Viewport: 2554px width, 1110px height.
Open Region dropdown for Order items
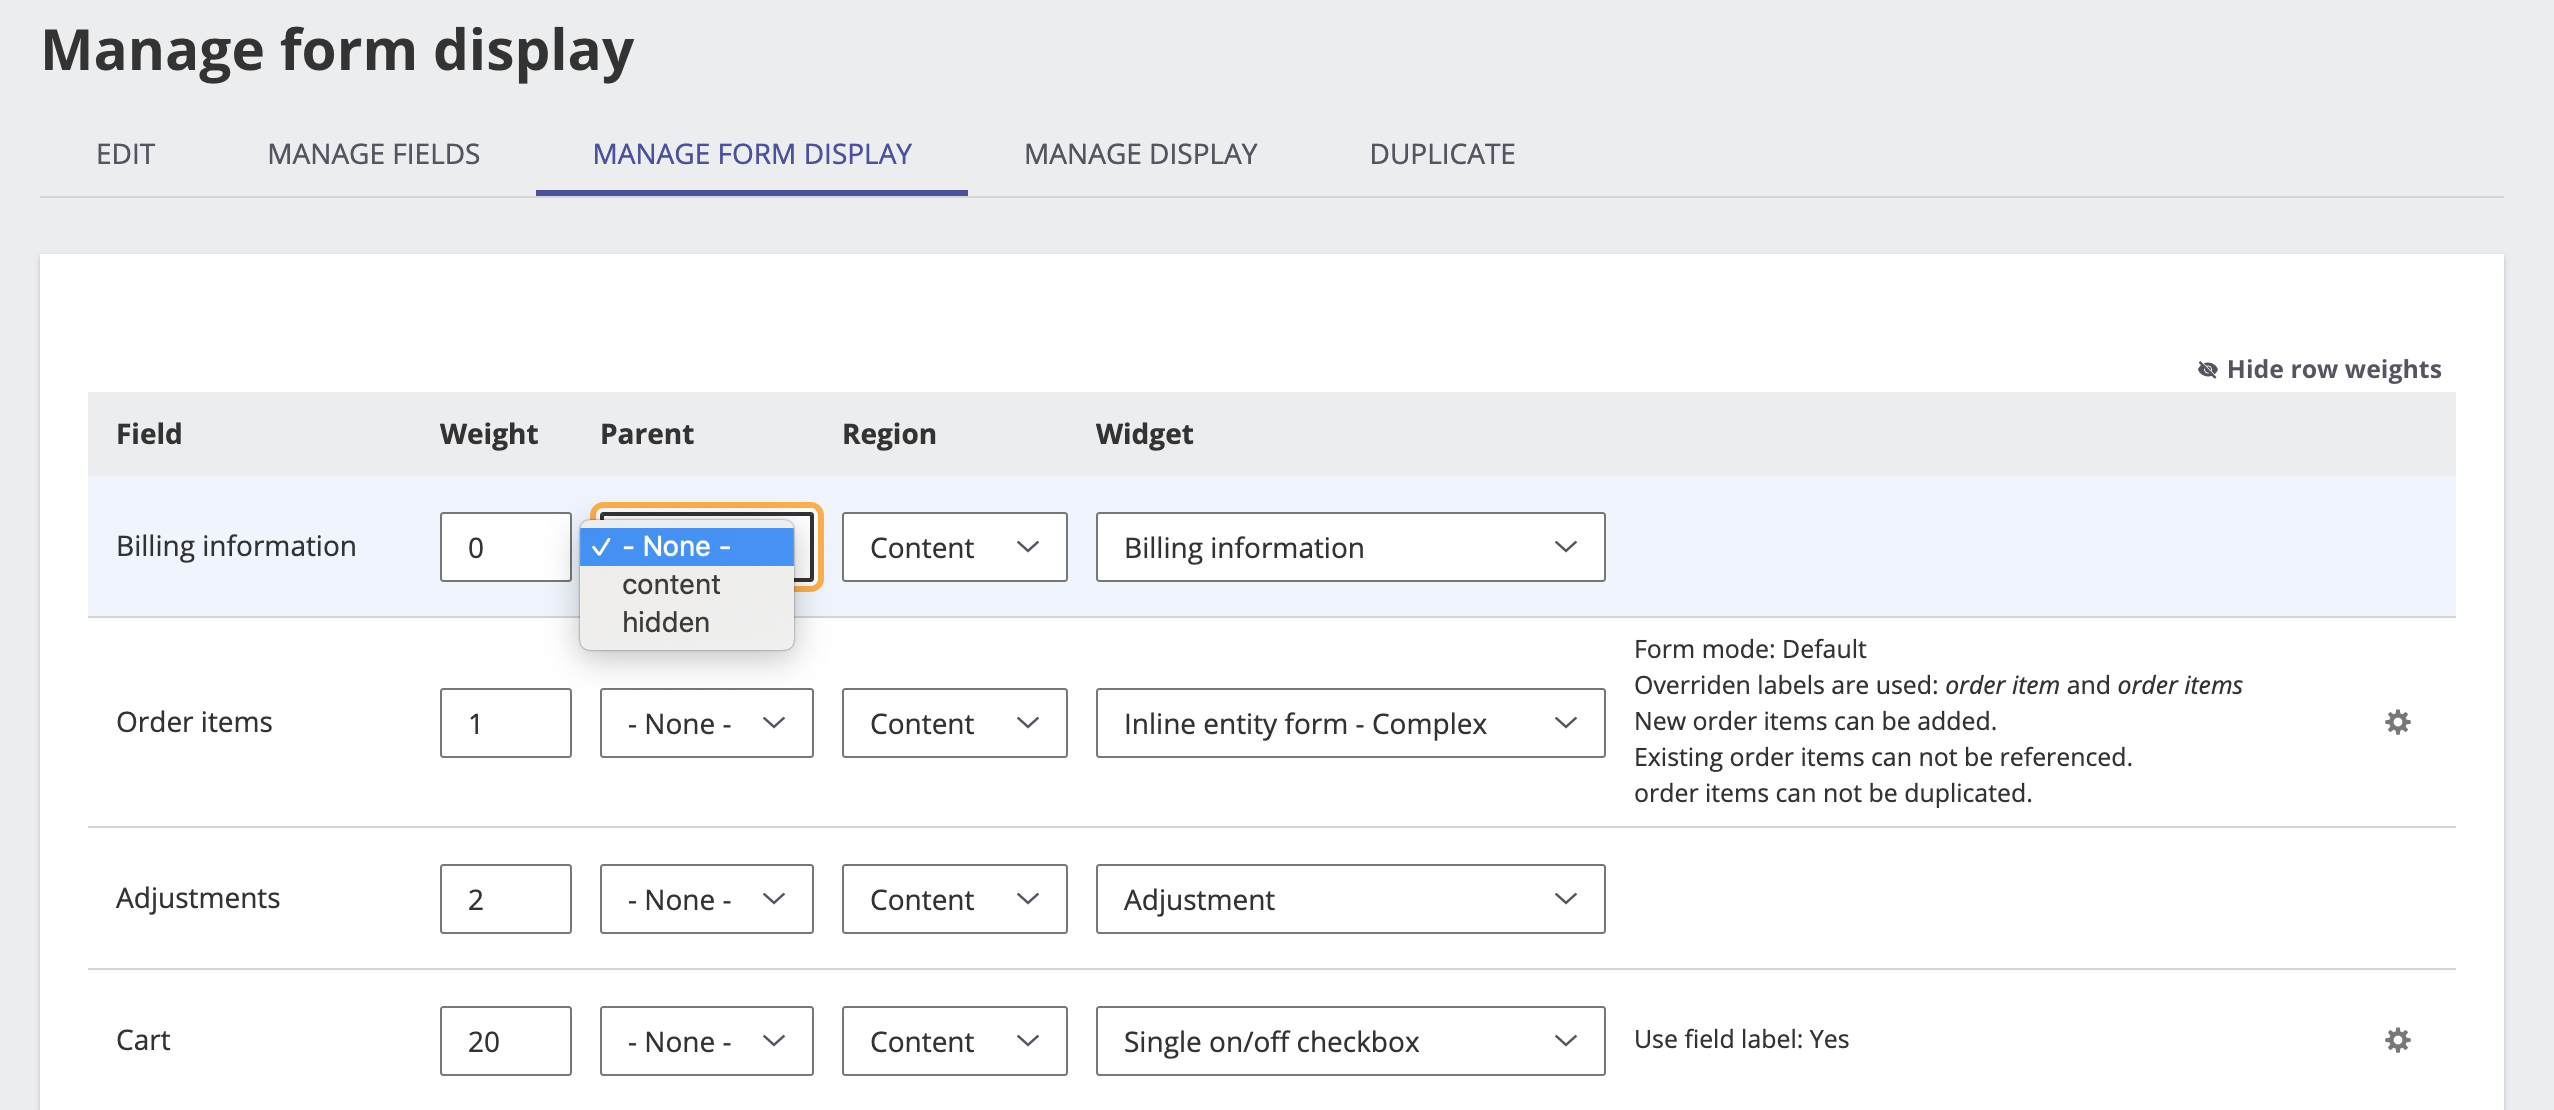[x=954, y=723]
